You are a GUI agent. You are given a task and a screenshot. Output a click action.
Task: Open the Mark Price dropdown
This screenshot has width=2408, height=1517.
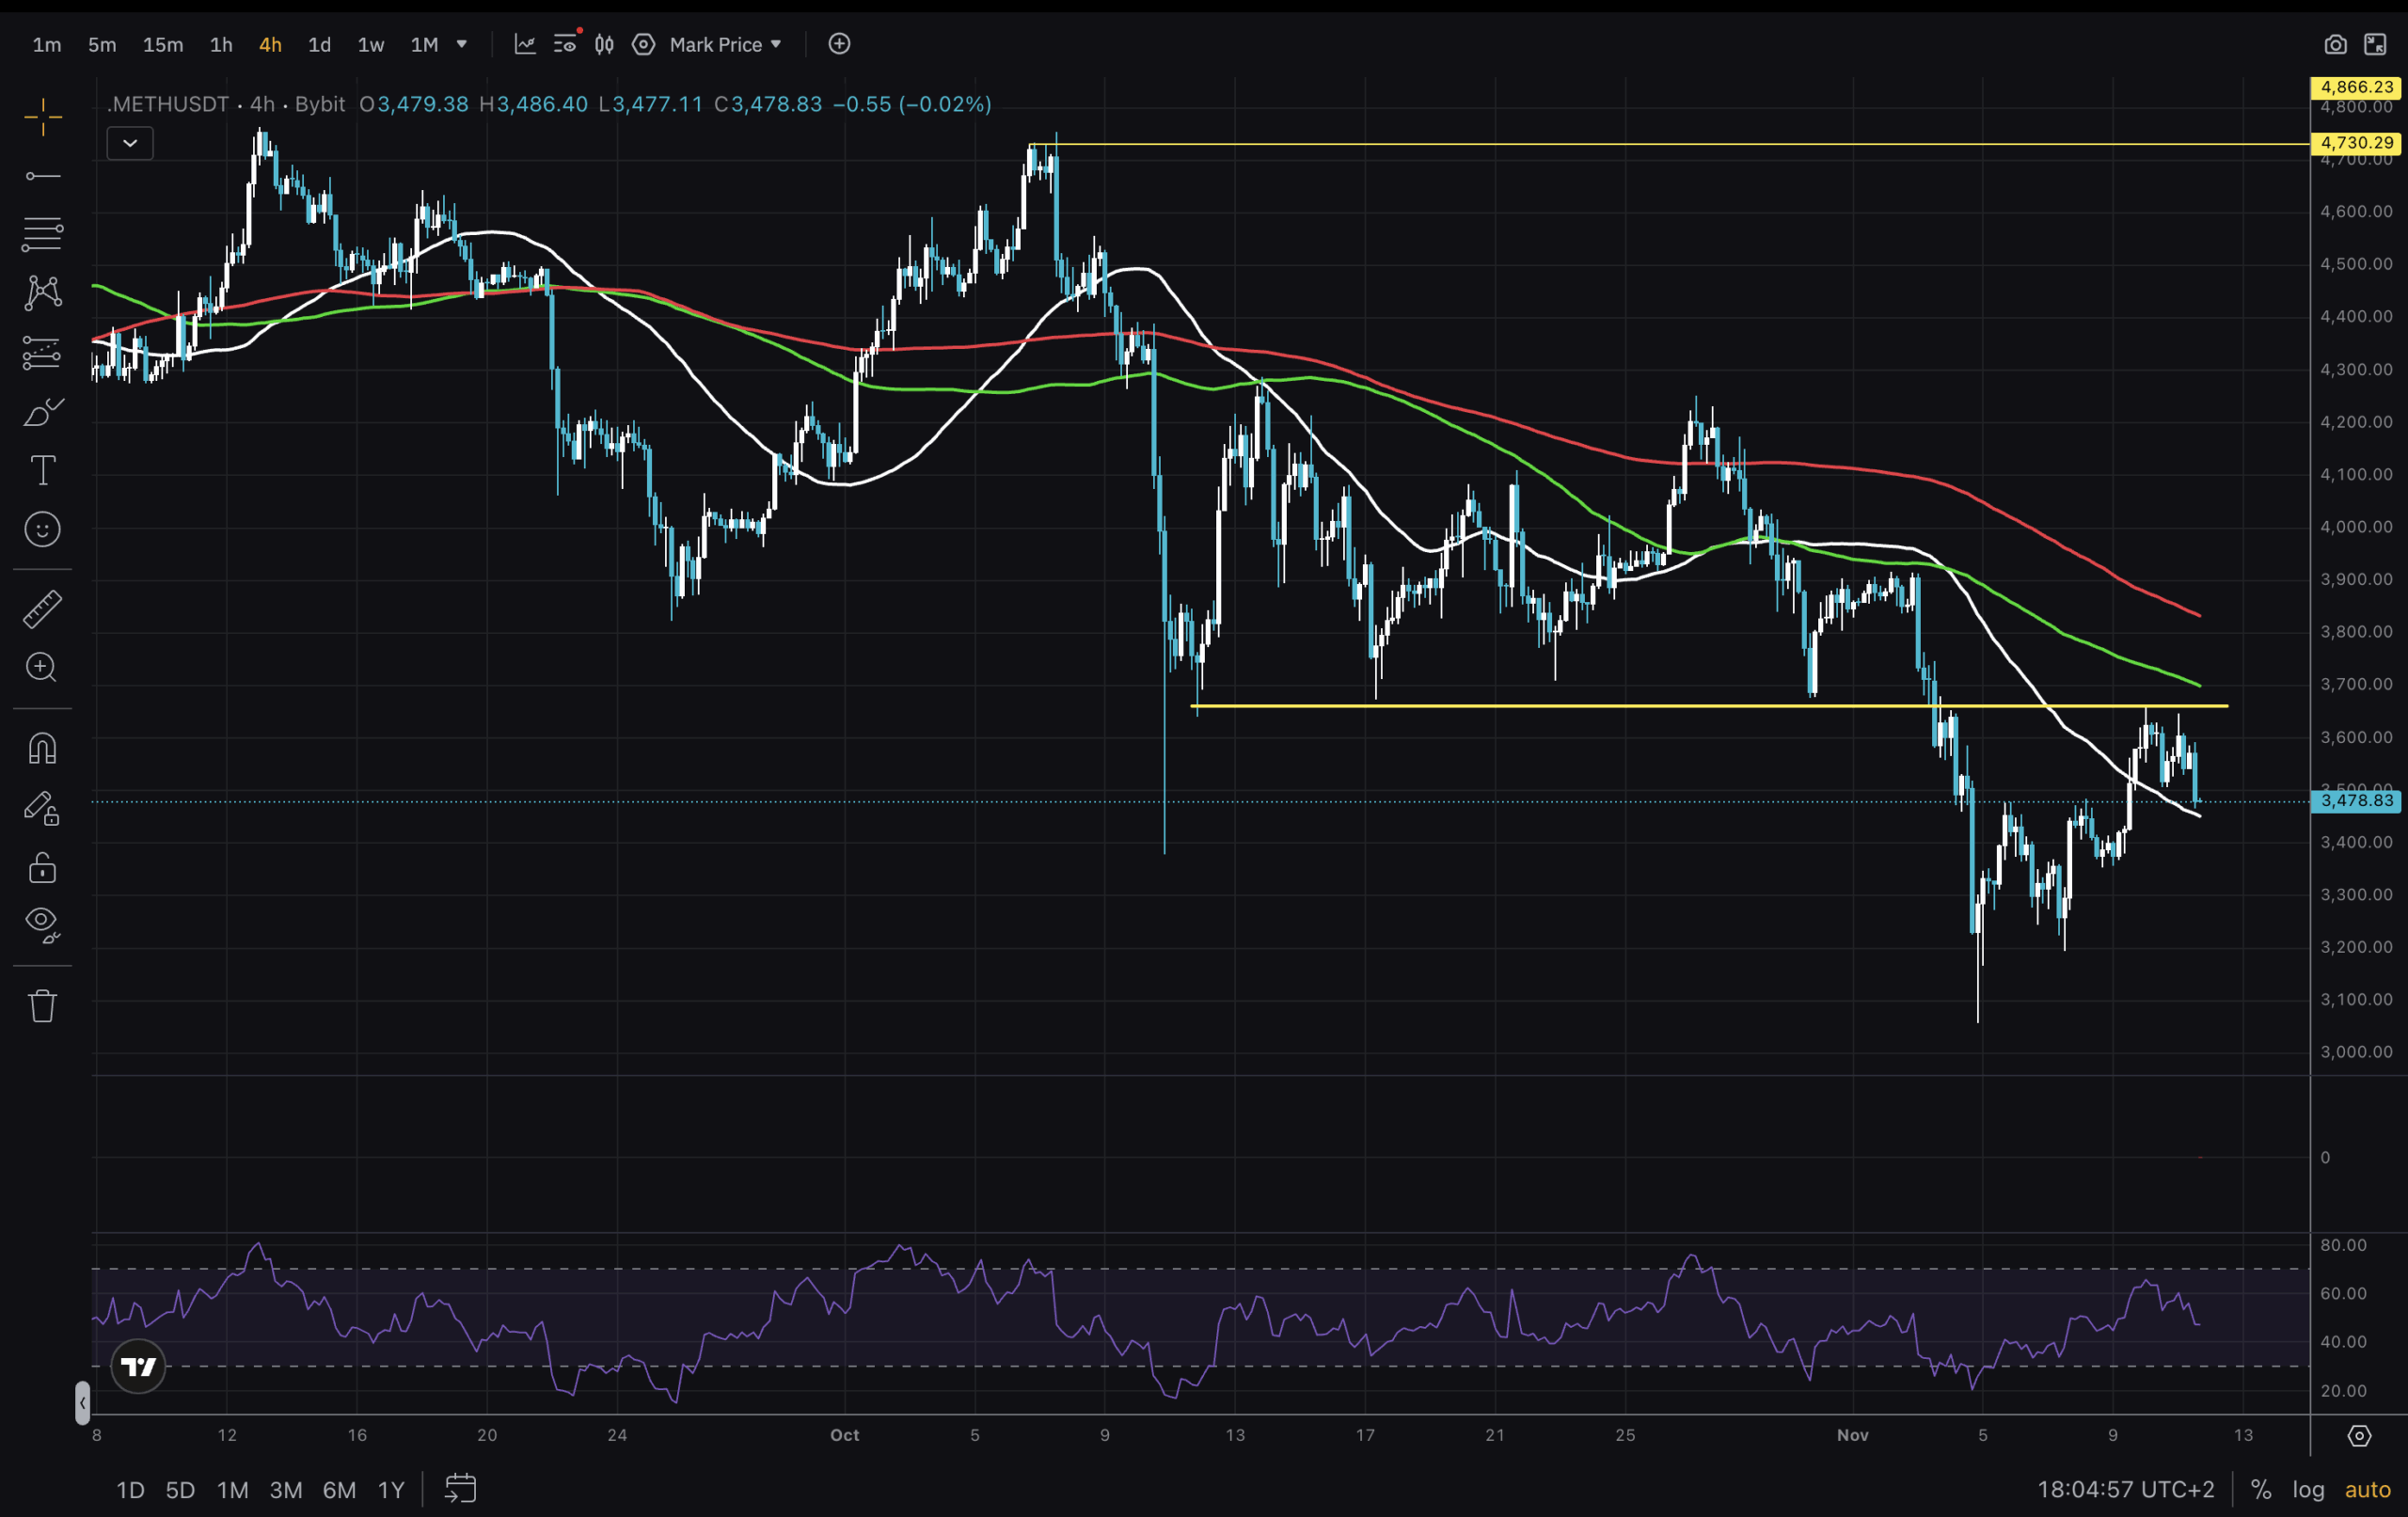point(725,44)
